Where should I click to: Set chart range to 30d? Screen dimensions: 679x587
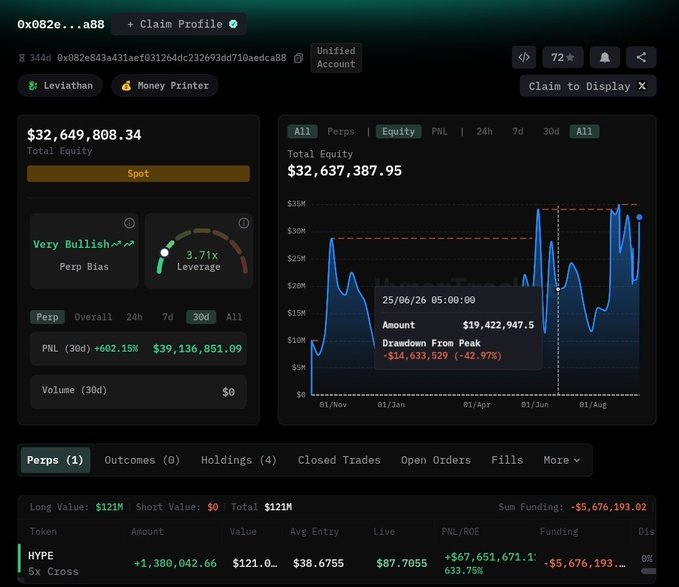551,132
